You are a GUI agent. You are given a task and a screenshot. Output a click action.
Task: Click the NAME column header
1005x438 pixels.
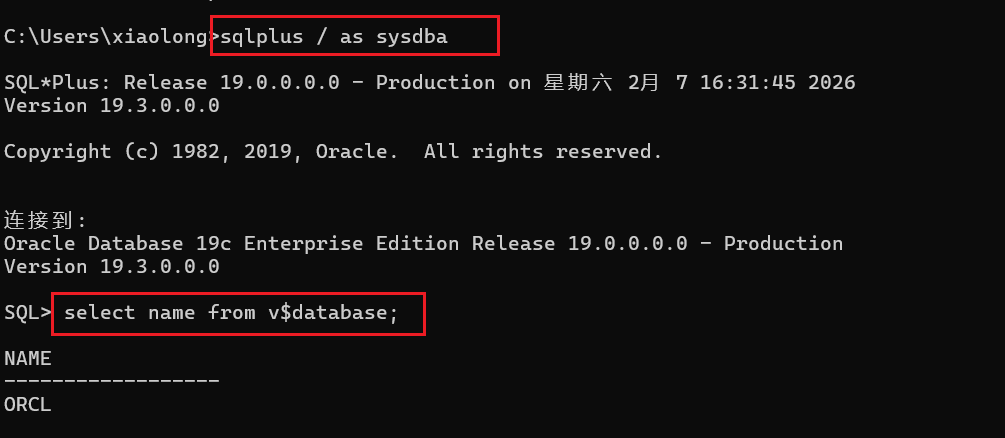[28, 358]
